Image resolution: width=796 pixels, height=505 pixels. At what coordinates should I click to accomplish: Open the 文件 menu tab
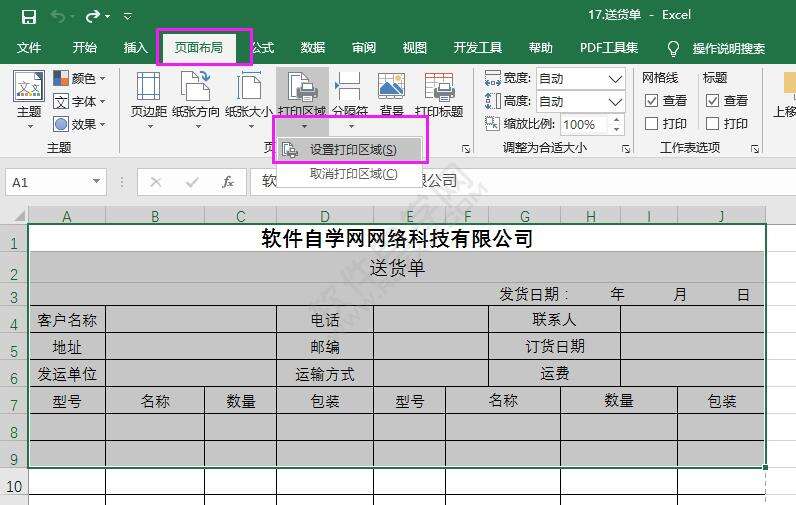(x=29, y=48)
